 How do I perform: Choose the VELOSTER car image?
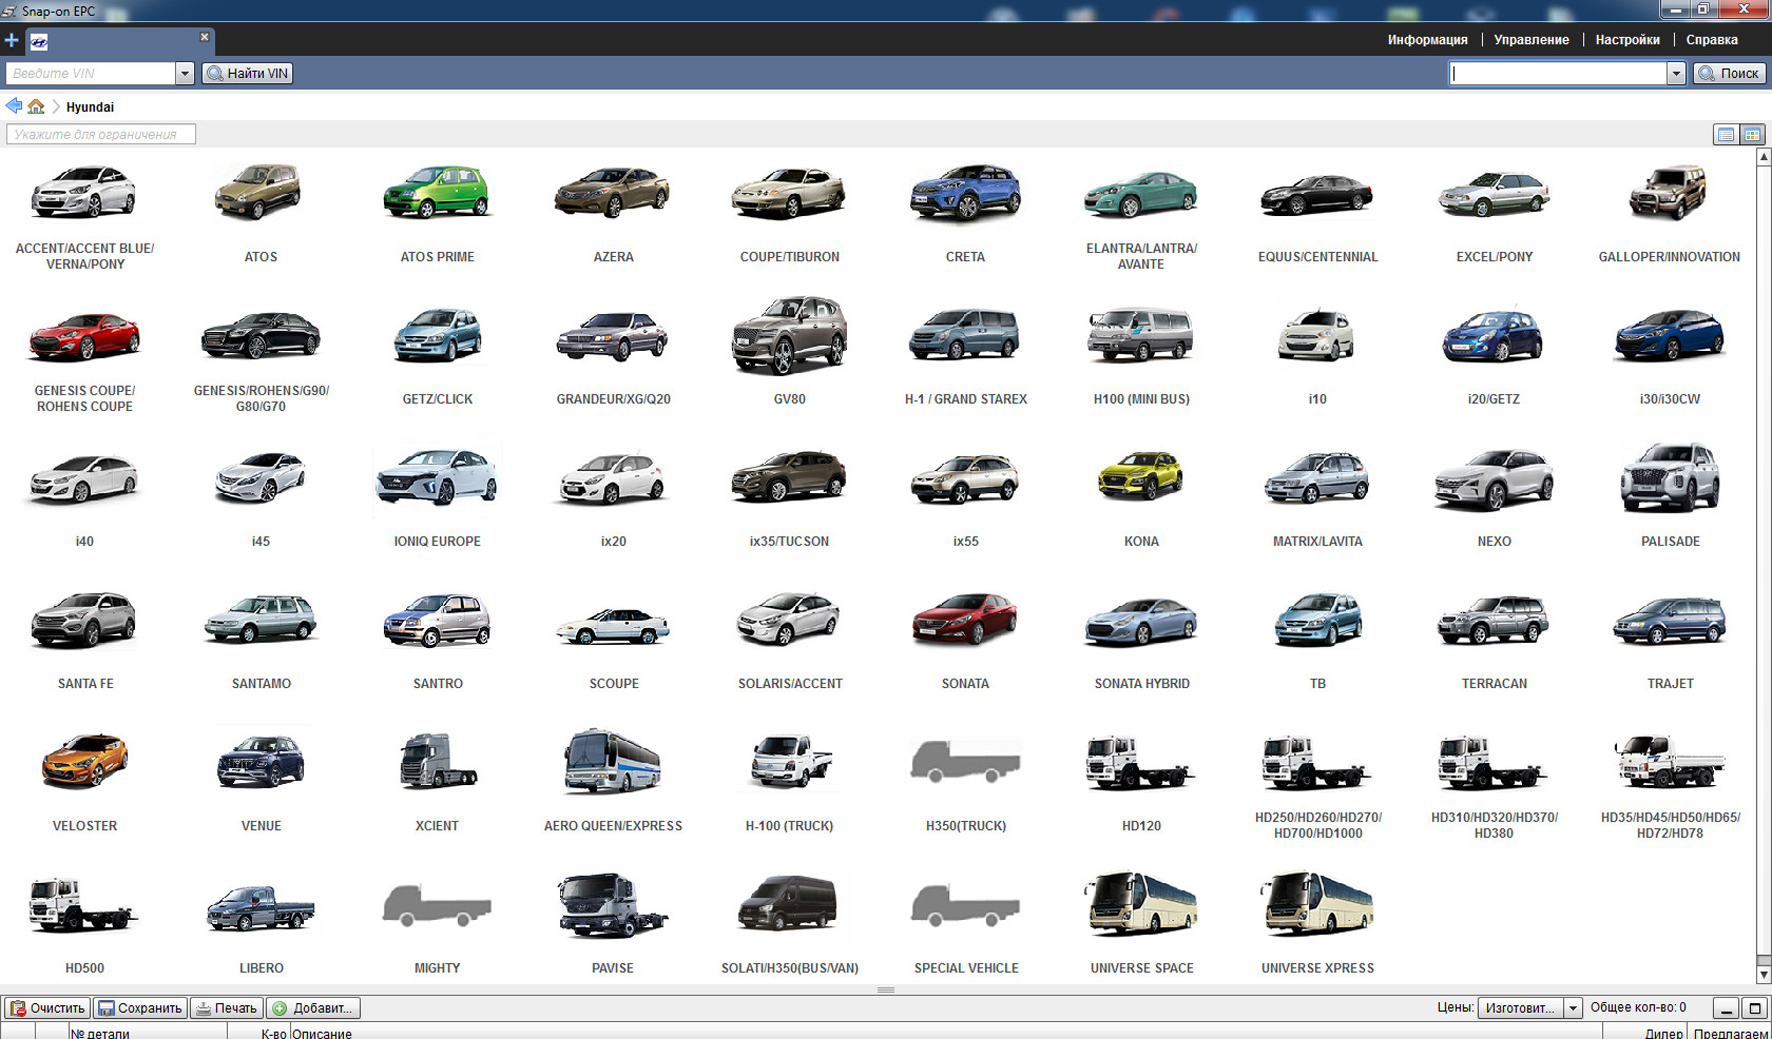coord(85,764)
